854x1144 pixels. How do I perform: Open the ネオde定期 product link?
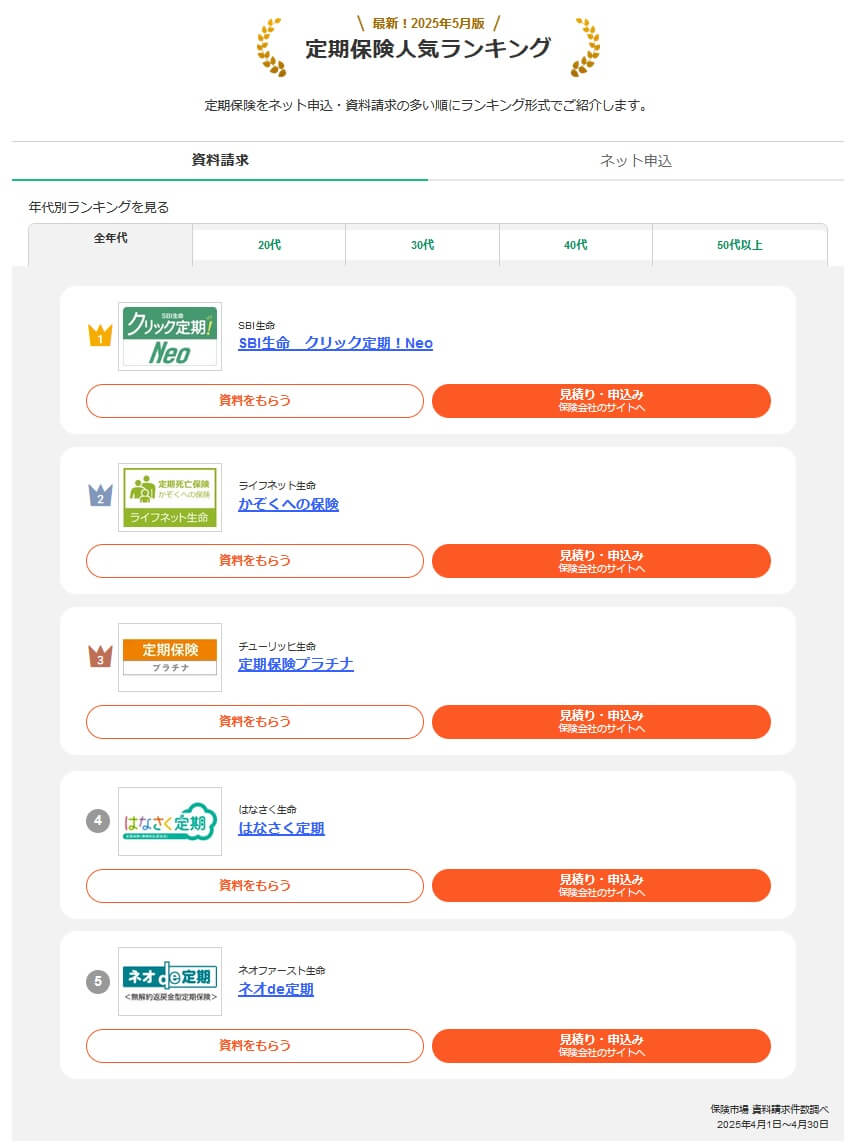(276, 989)
